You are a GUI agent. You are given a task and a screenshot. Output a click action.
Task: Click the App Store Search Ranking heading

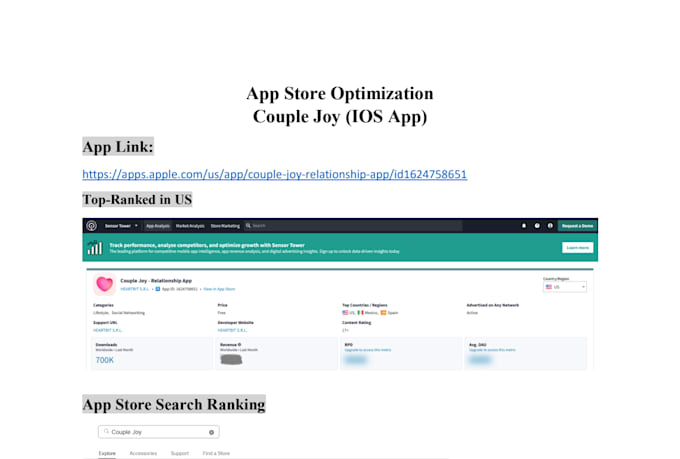pos(174,404)
